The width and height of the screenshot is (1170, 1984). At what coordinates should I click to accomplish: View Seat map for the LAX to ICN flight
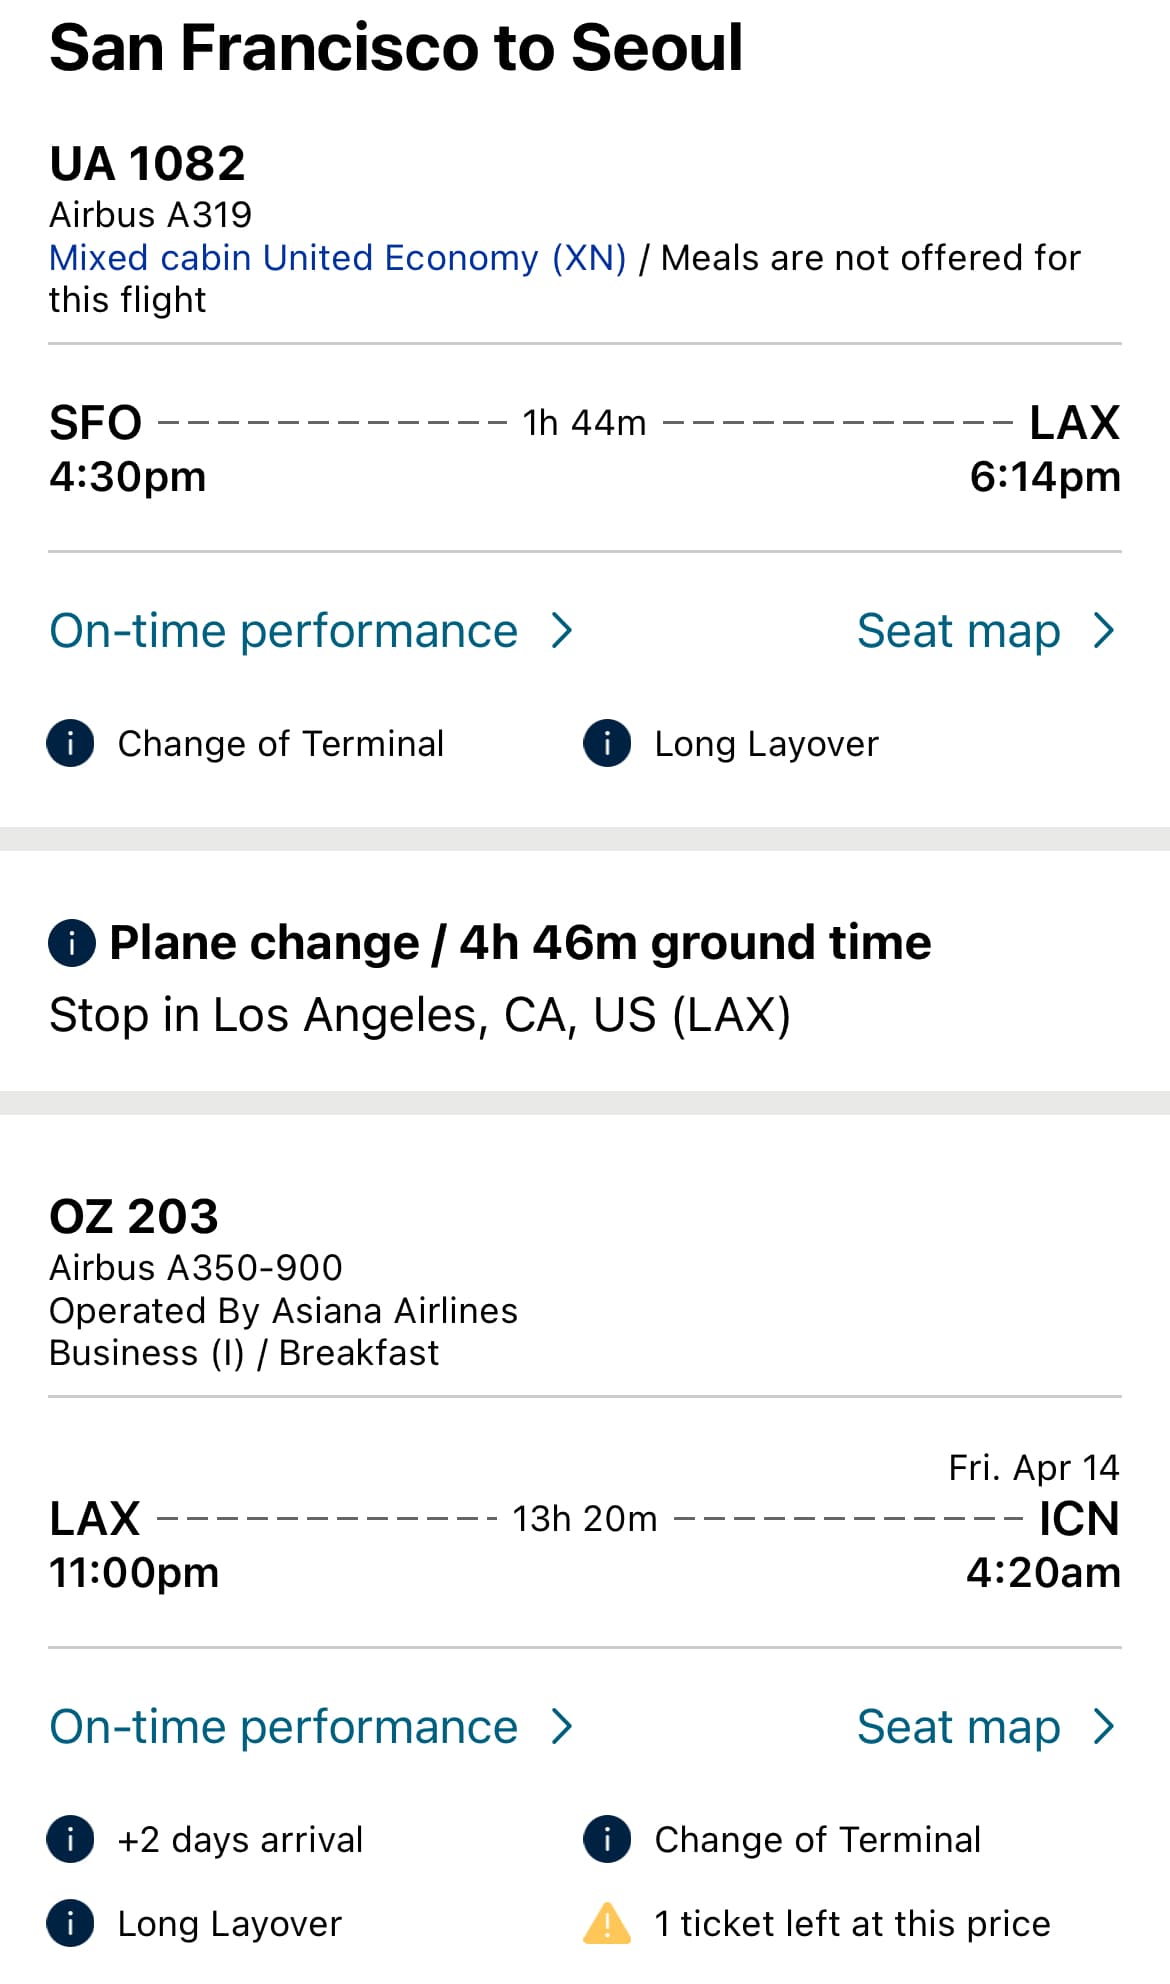(x=958, y=1727)
